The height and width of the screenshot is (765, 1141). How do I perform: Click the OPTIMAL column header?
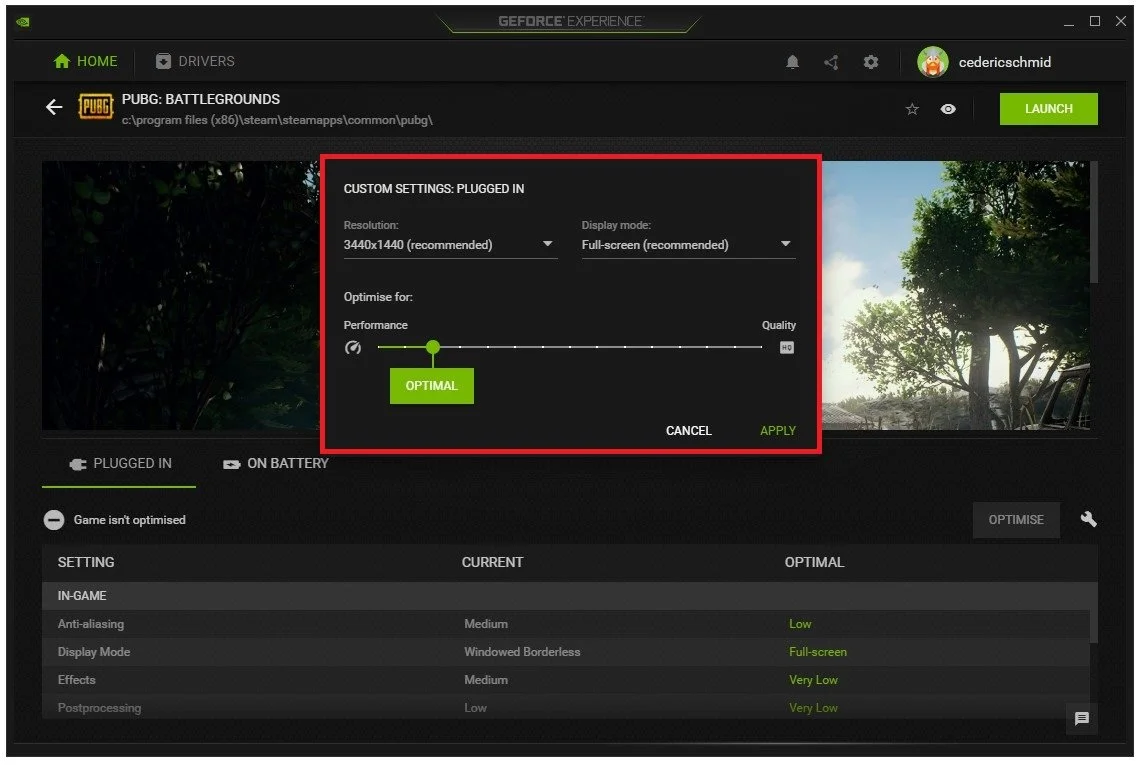pos(814,563)
